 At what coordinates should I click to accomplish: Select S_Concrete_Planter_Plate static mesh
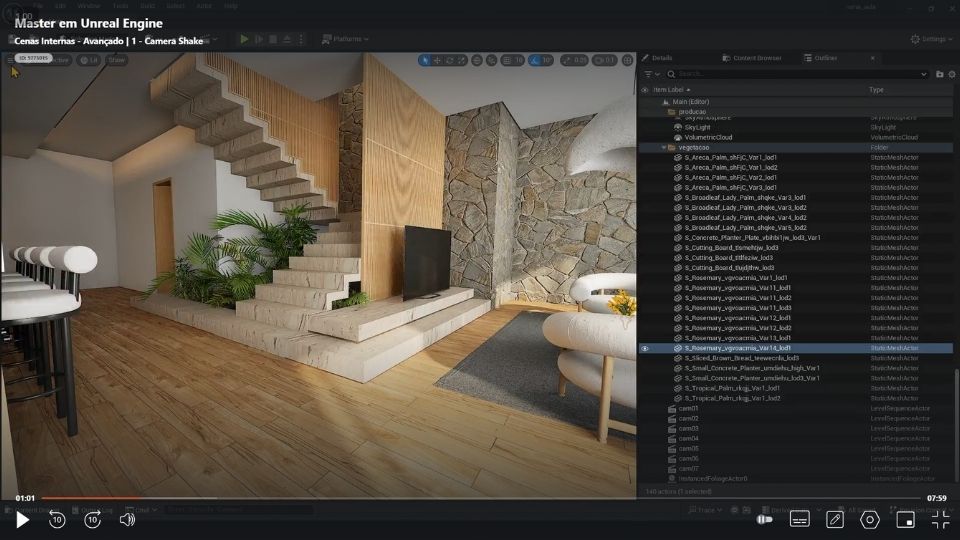pos(796,238)
